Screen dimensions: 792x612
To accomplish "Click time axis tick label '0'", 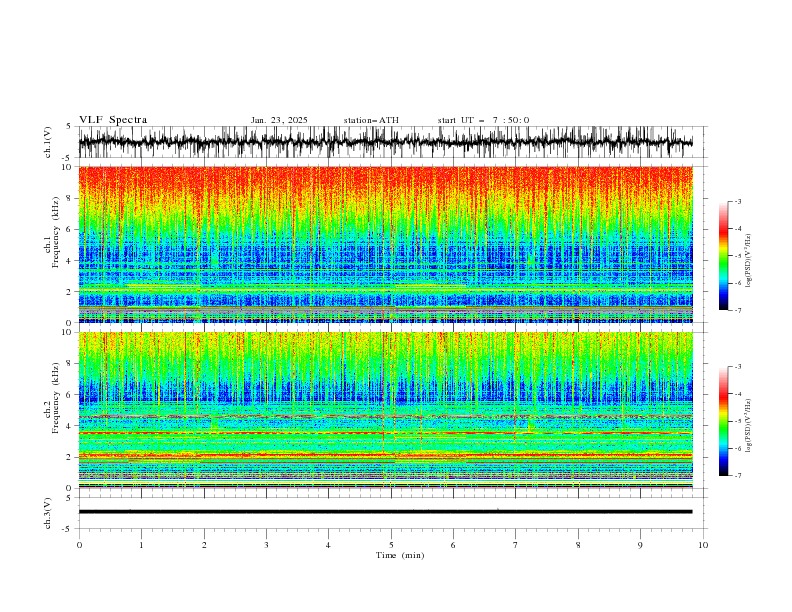I will coord(79,545).
